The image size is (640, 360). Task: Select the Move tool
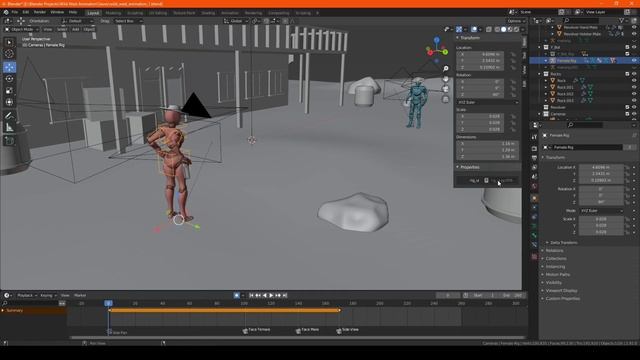[x=9, y=67]
